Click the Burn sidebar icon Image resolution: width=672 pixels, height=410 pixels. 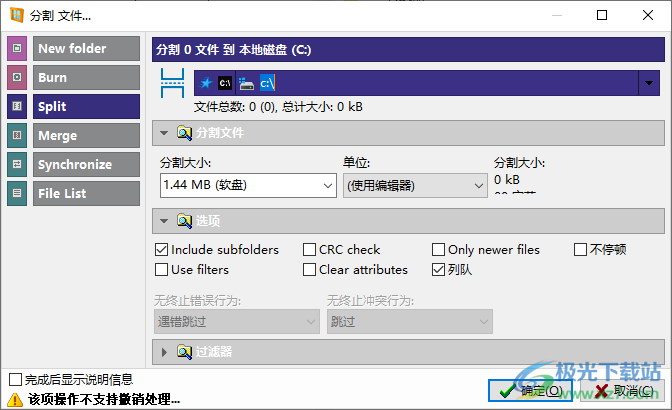click(17, 78)
